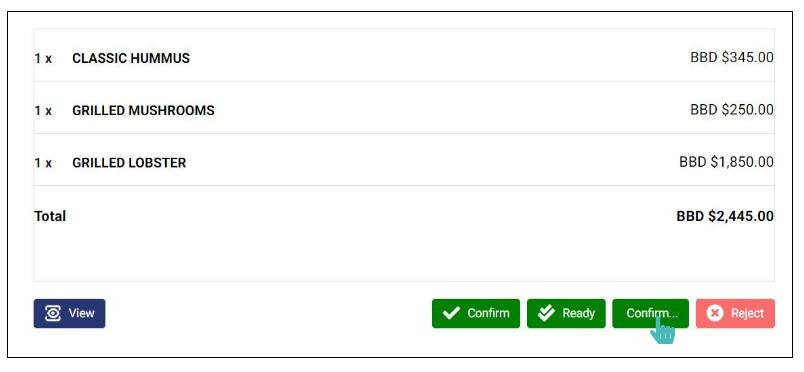Click the BBD $1,850.00 price

click(726, 162)
